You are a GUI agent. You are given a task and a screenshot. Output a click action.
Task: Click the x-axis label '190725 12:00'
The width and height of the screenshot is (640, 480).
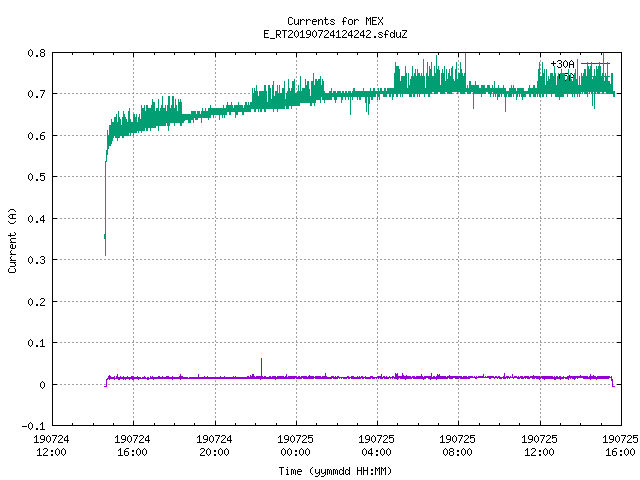coord(539,445)
